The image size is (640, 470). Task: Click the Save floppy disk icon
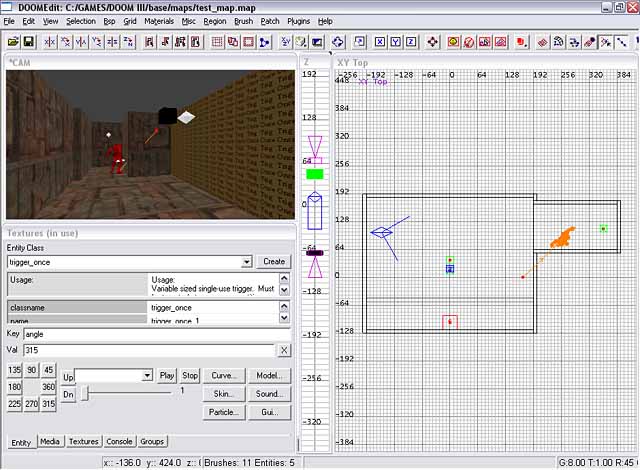(x=29, y=42)
